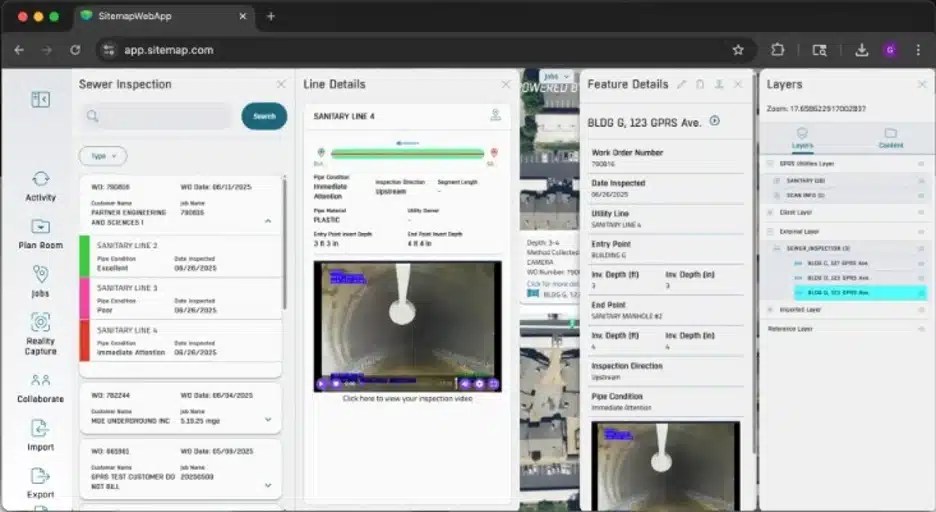
Task: Open the Activity section in sidebar
Action: click(40, 186)
